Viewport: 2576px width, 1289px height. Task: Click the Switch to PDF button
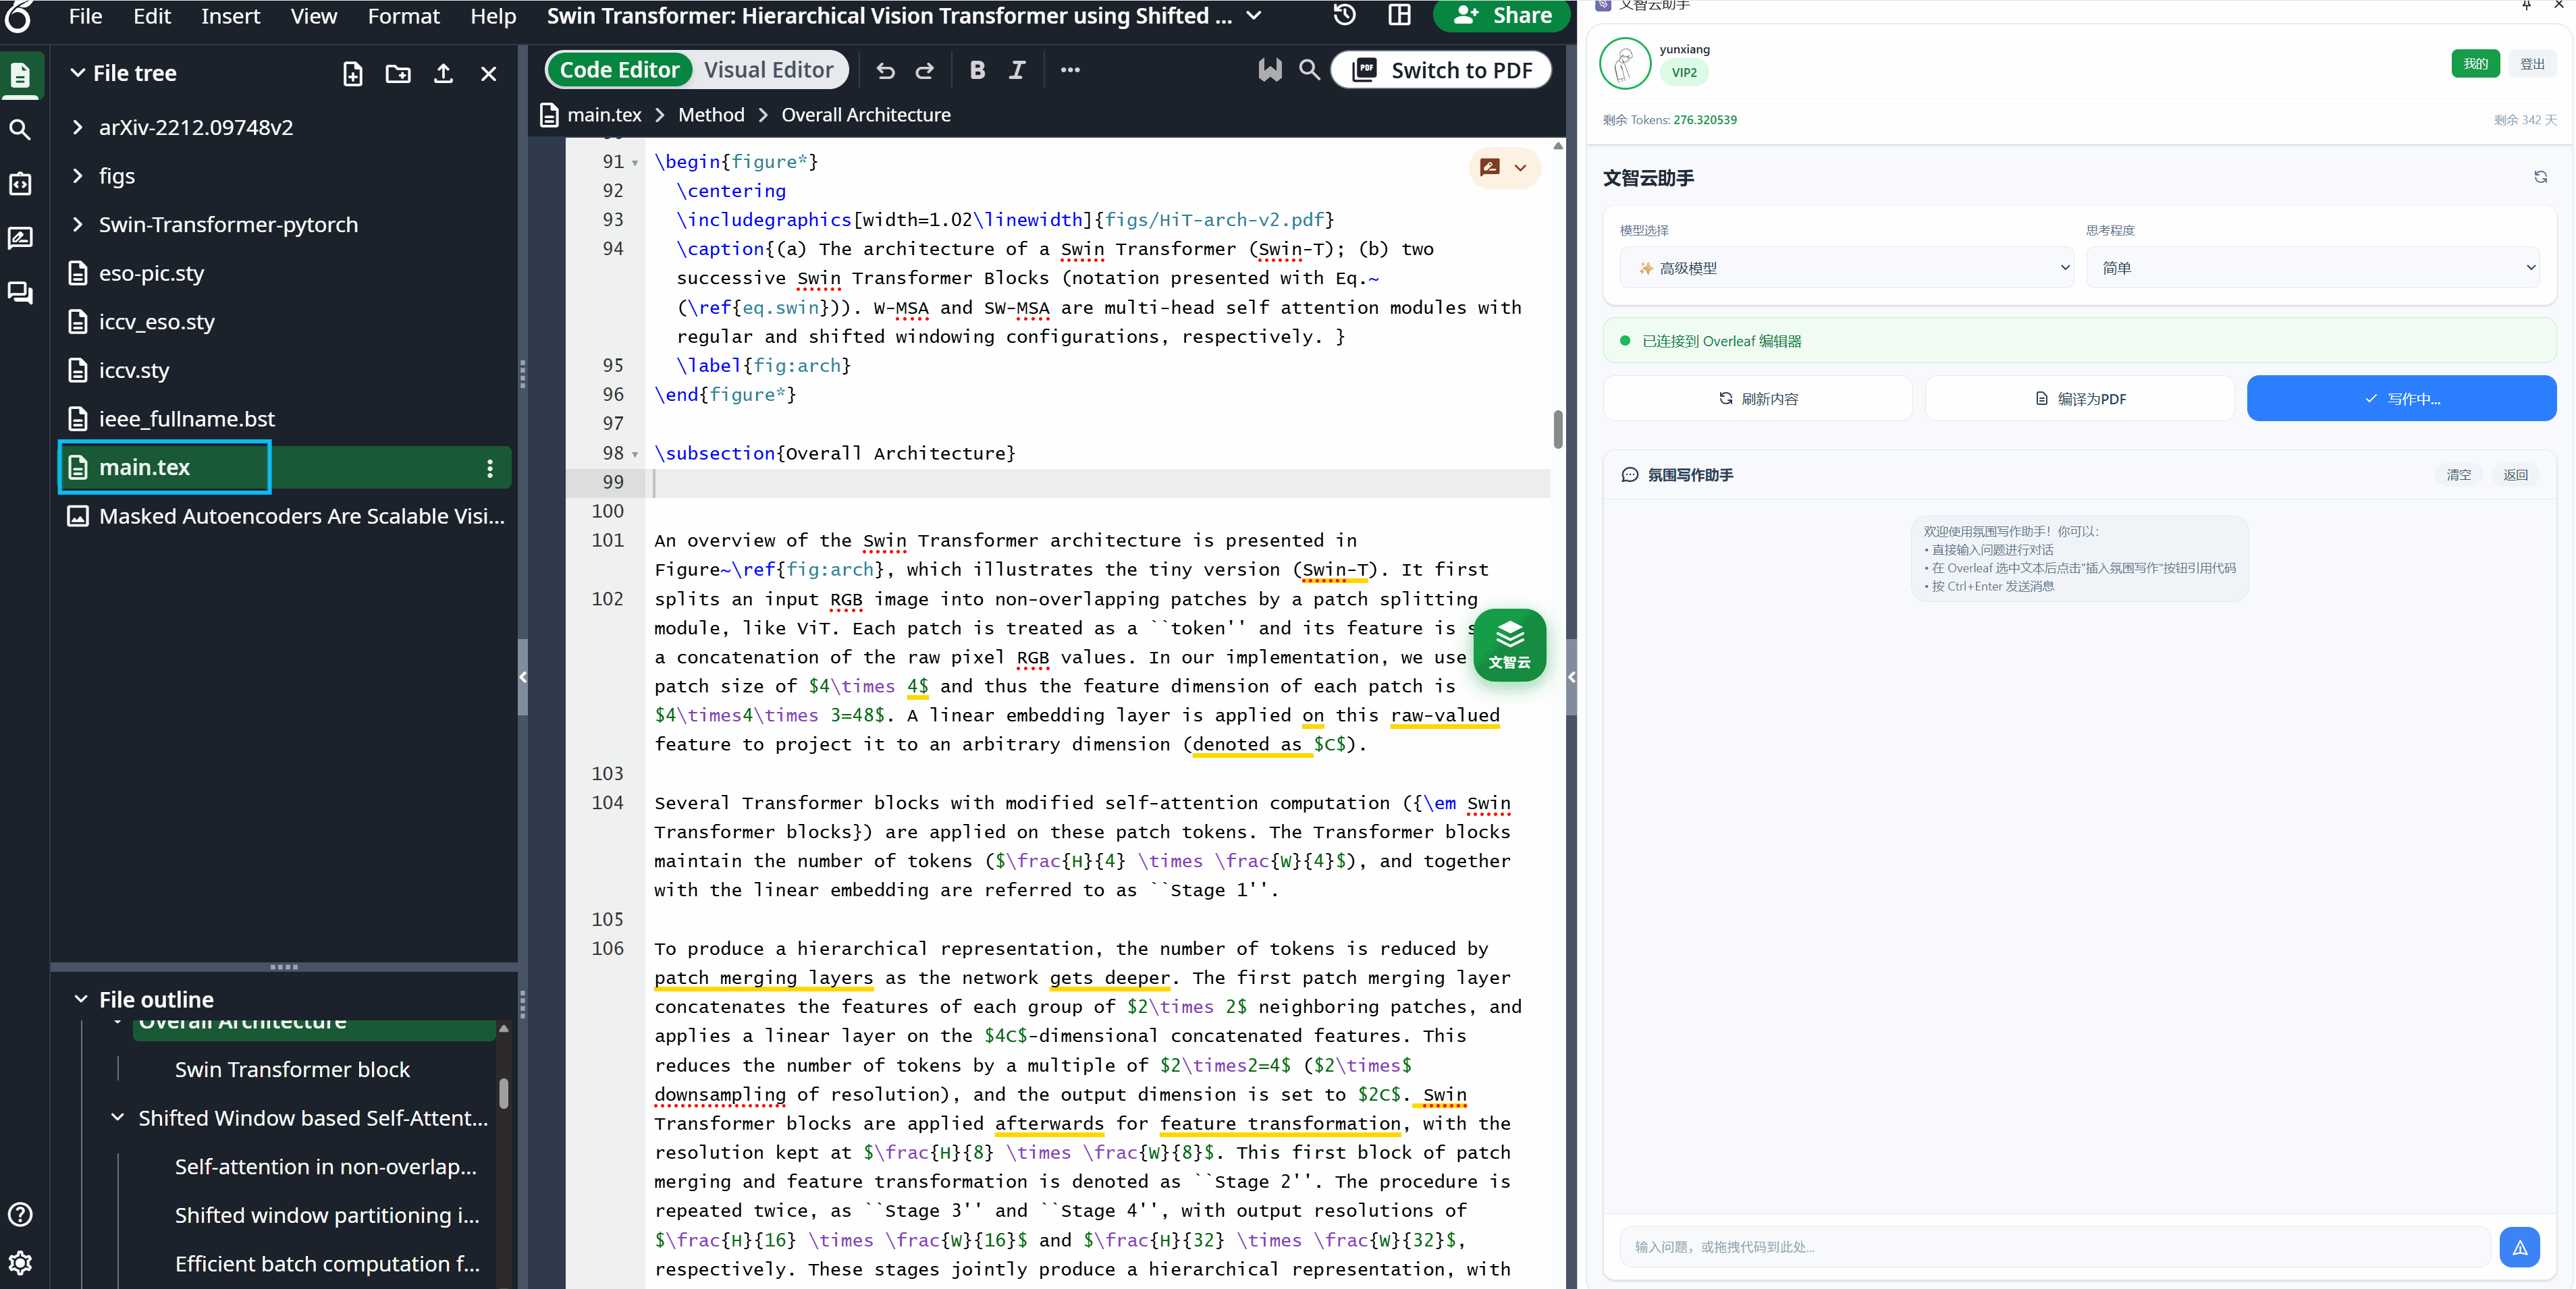[x=1441, y=70]
